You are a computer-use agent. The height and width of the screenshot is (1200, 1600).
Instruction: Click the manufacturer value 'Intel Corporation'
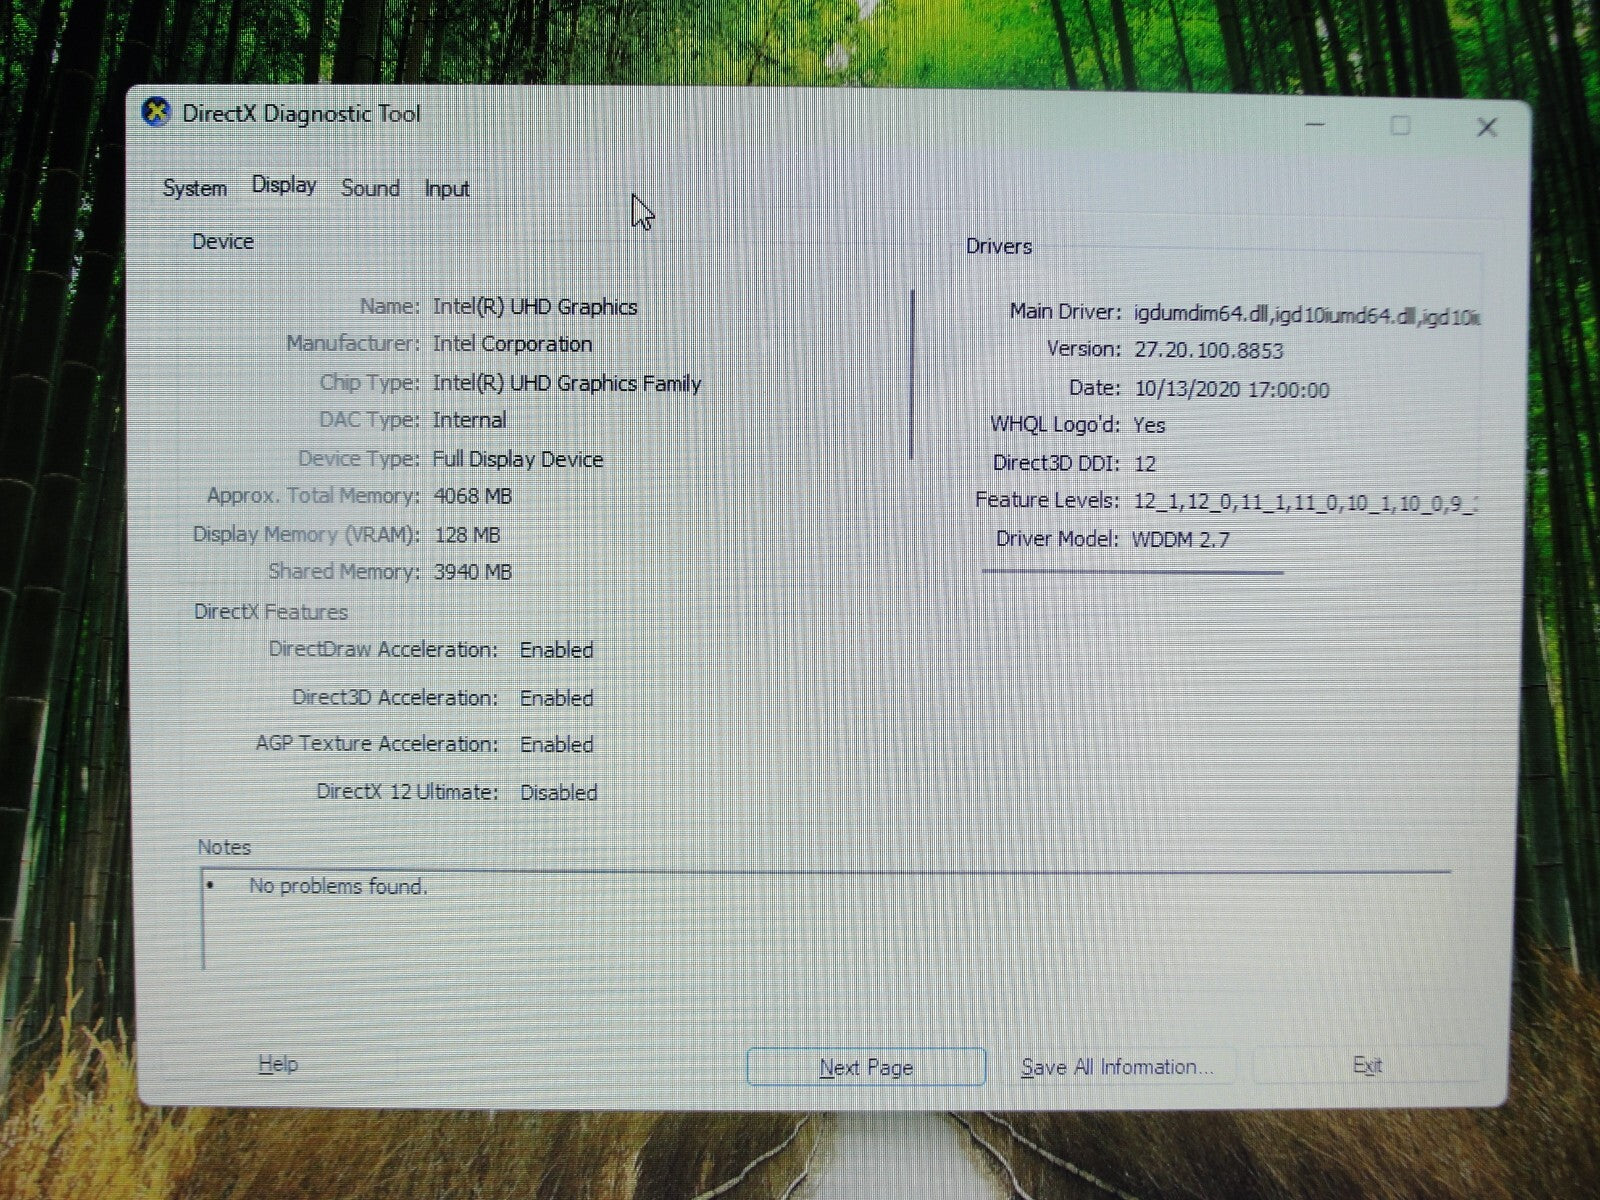tap(512, 344)
